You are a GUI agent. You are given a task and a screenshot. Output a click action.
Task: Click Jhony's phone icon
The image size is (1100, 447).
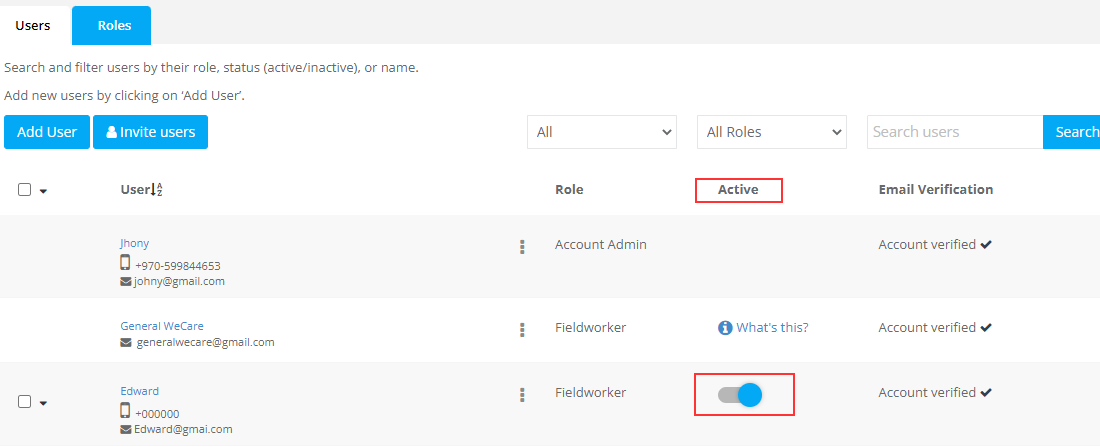point(125,263)
